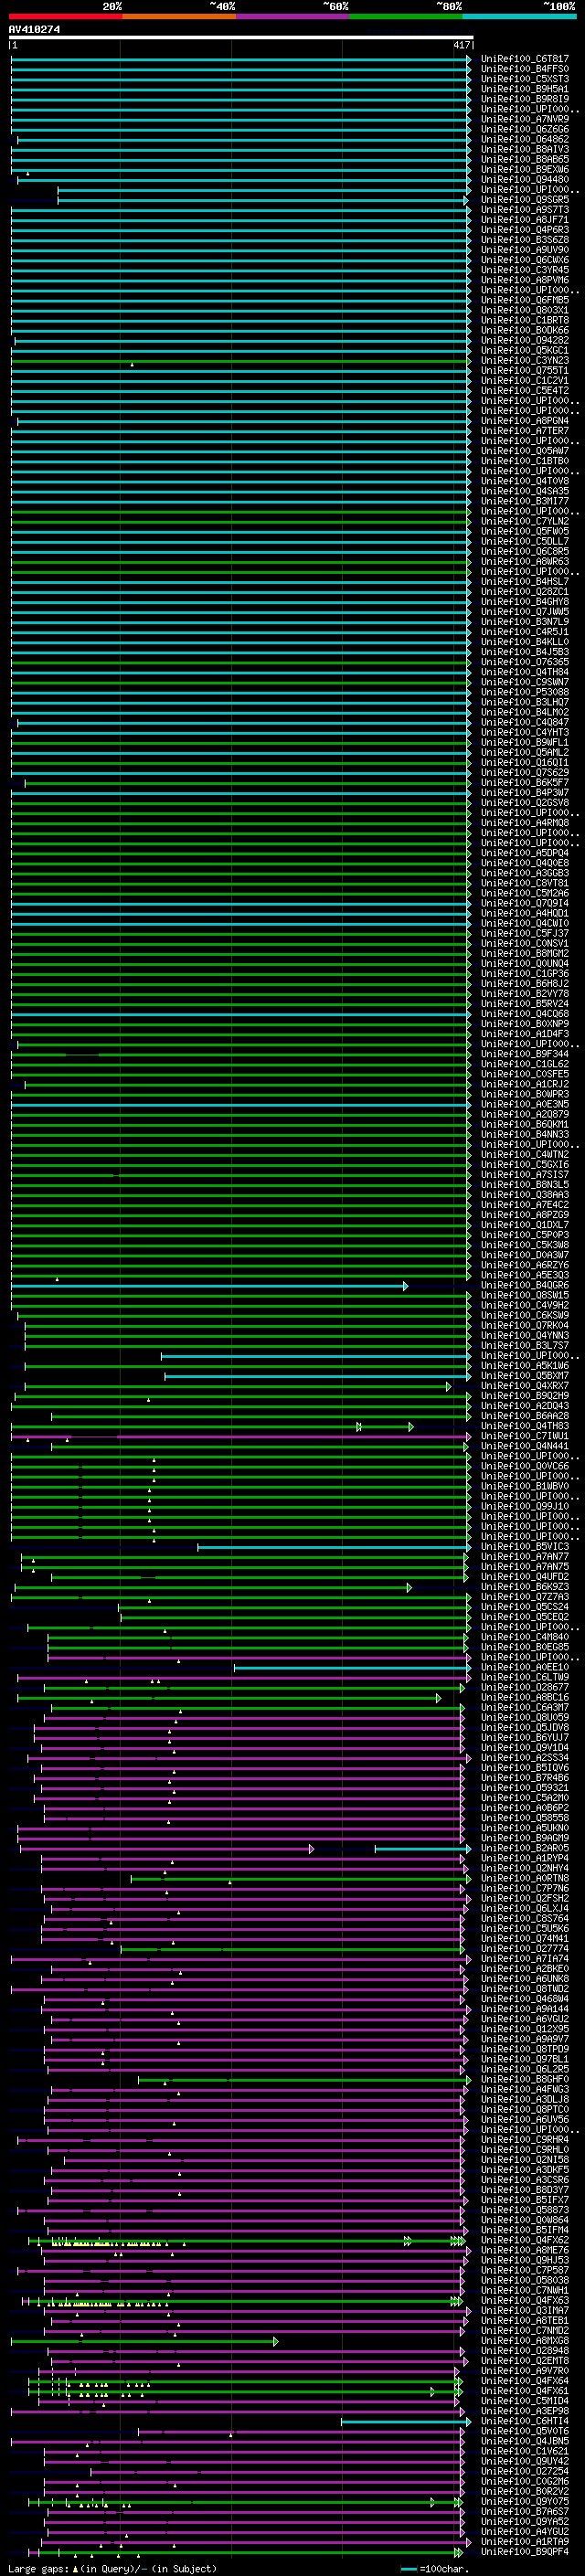The width and height of the screenshot is (585, 2576).
Task: Open entry UniRef100_B1WBV0
Action: tap(524, 1486)
